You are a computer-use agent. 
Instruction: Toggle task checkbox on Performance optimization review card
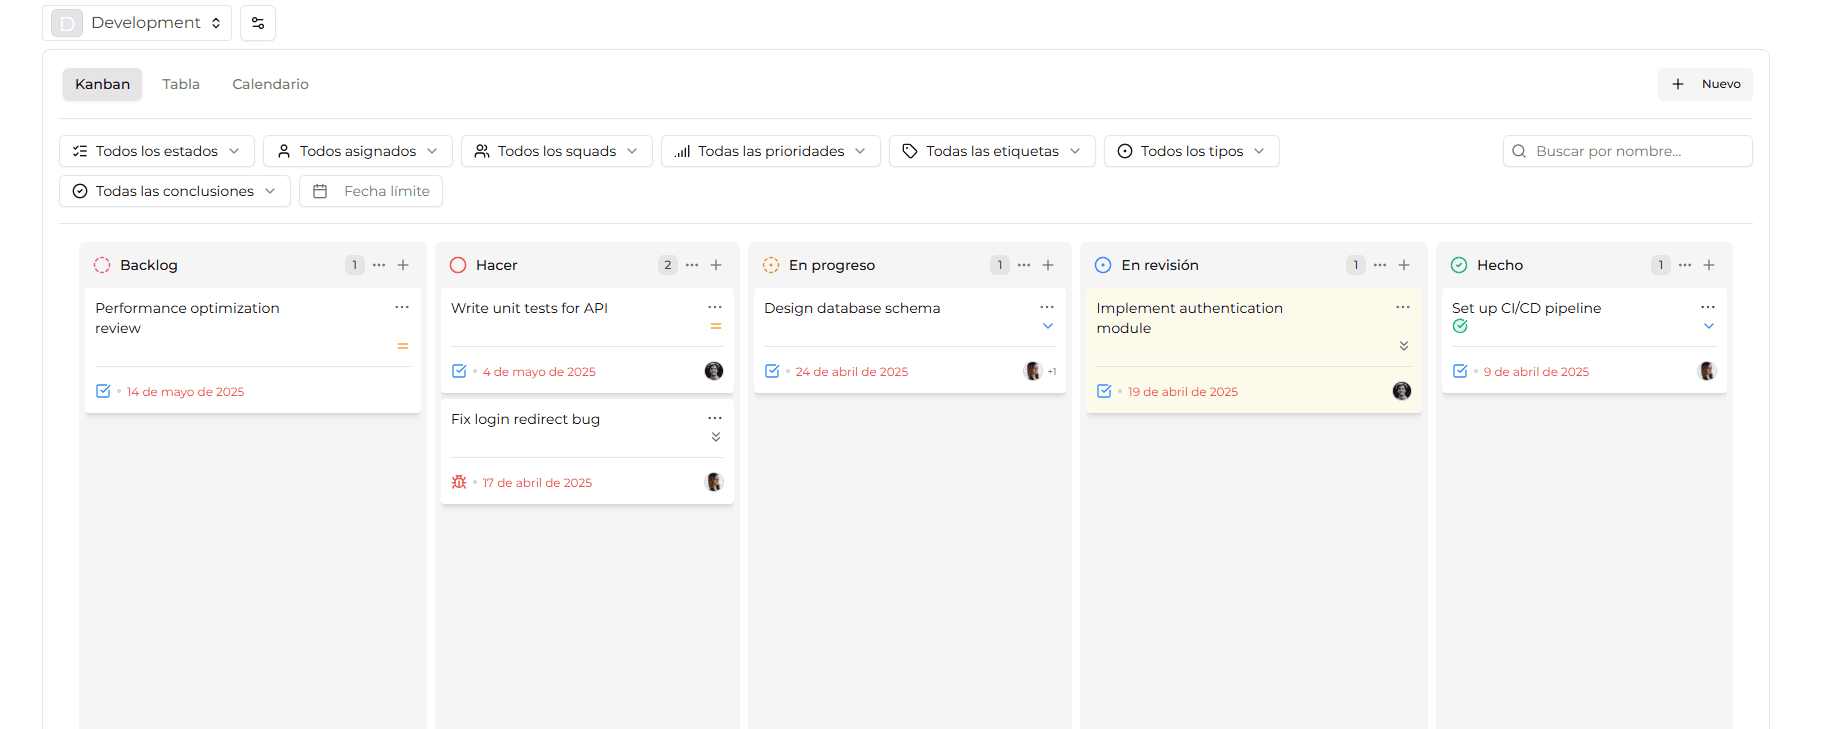(103, 391)
